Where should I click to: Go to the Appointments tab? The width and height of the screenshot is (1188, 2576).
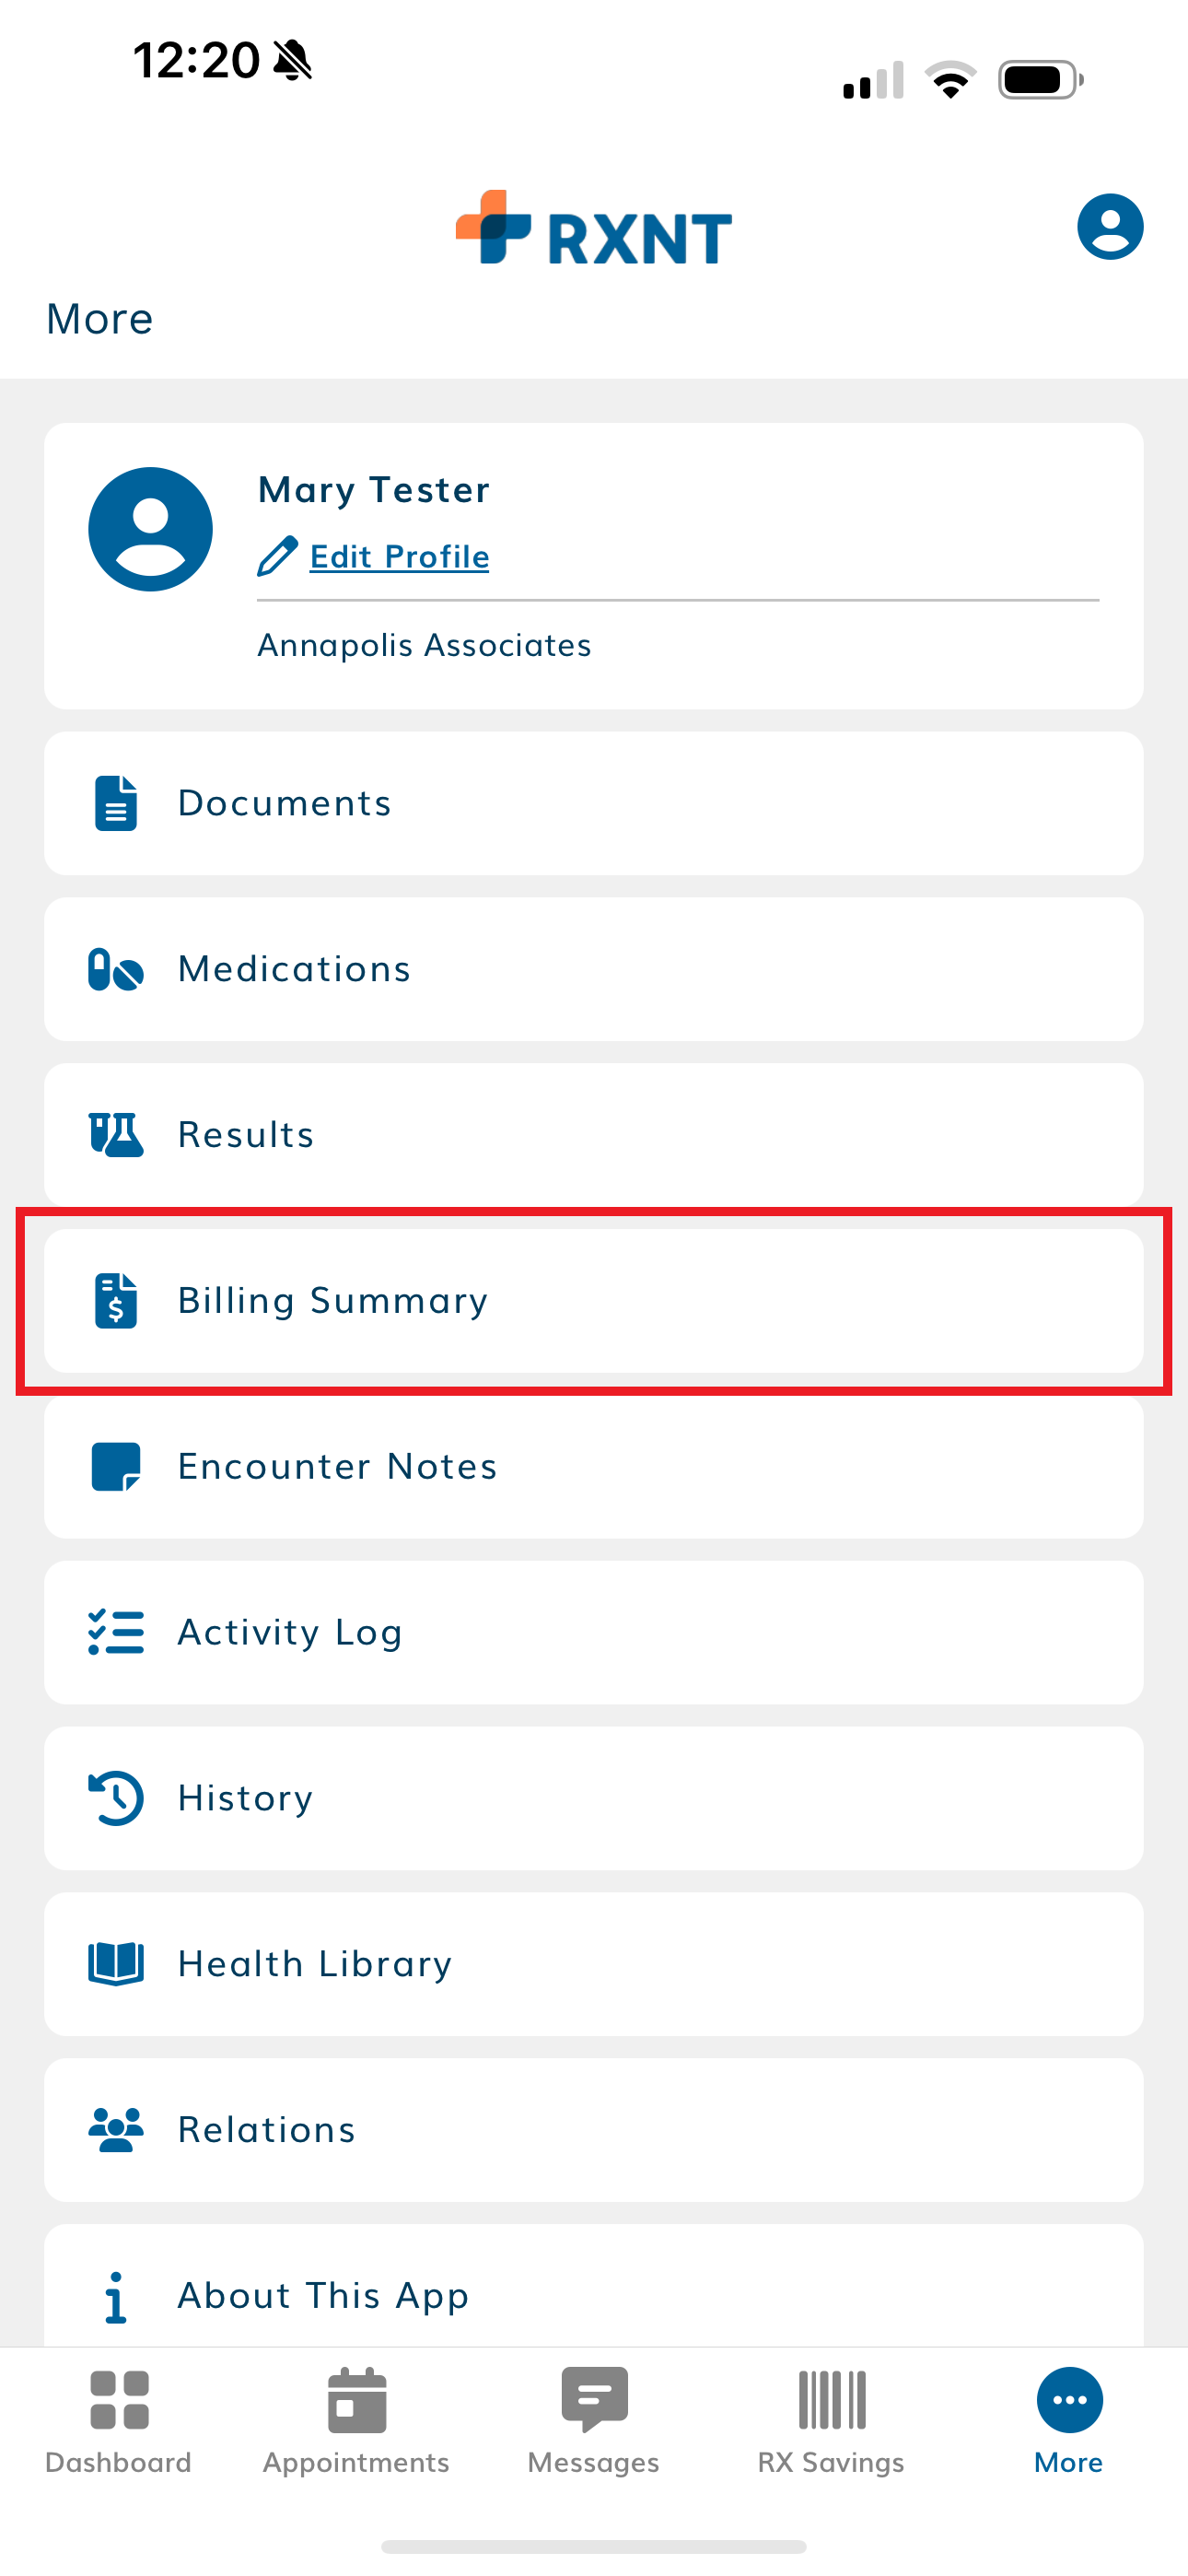click(x=356, y=2420)
